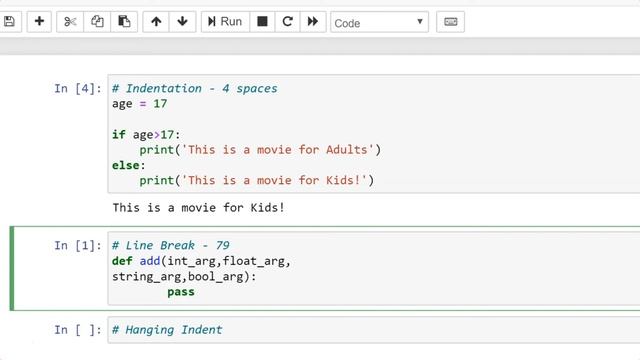Click the print 'This is a movie for Adults' line

pyautogui.click(x=260, y=150)
